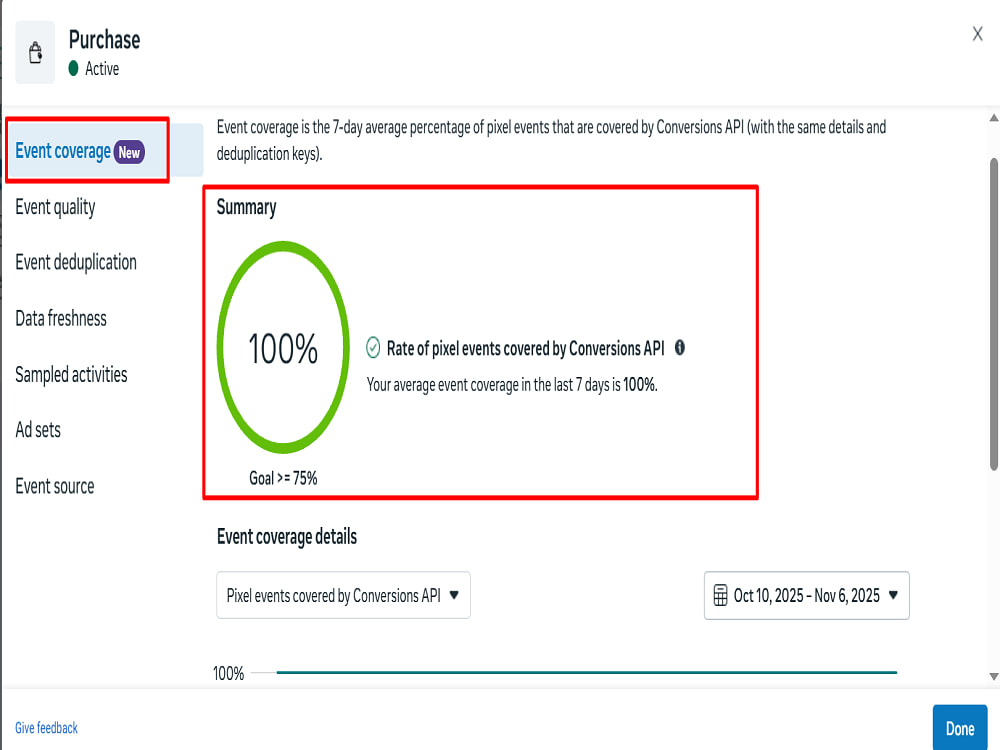1000x750 pixels.
Task: Click the scrollbar up arrow
Action: 994,118
